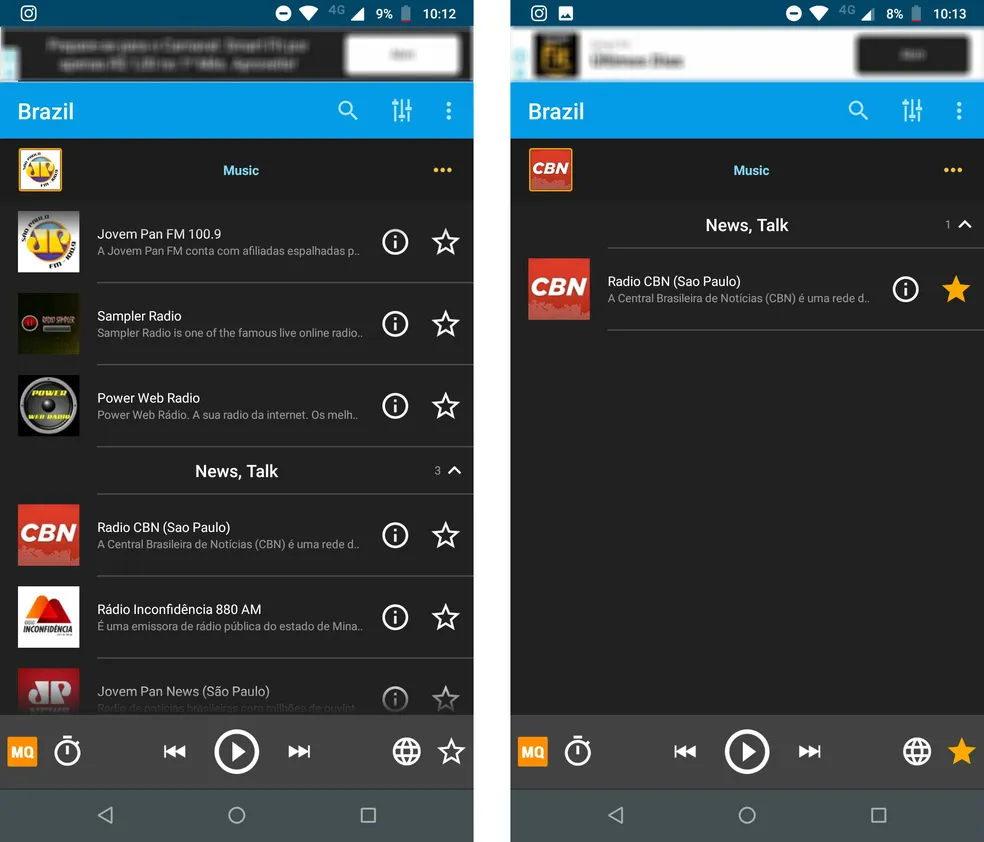Skip to previous station, right player
This screenshot has width=984, height=842.
tap(685, 752)
